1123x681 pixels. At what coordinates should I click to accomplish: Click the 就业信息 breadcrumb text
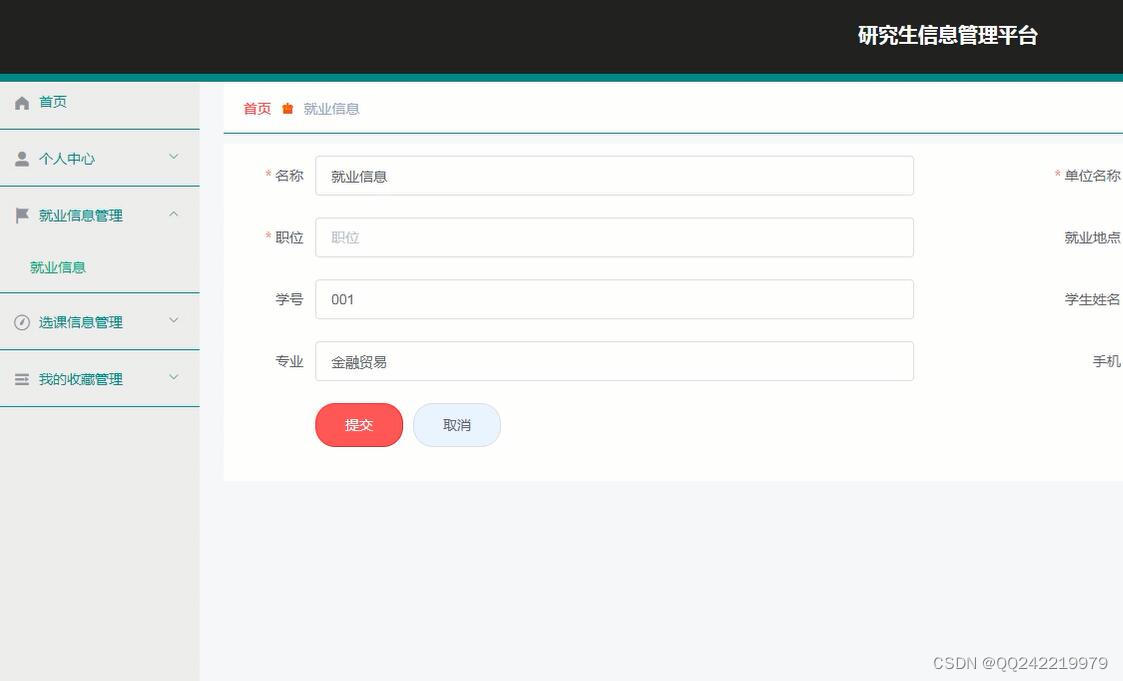click(x=331, y=108)
